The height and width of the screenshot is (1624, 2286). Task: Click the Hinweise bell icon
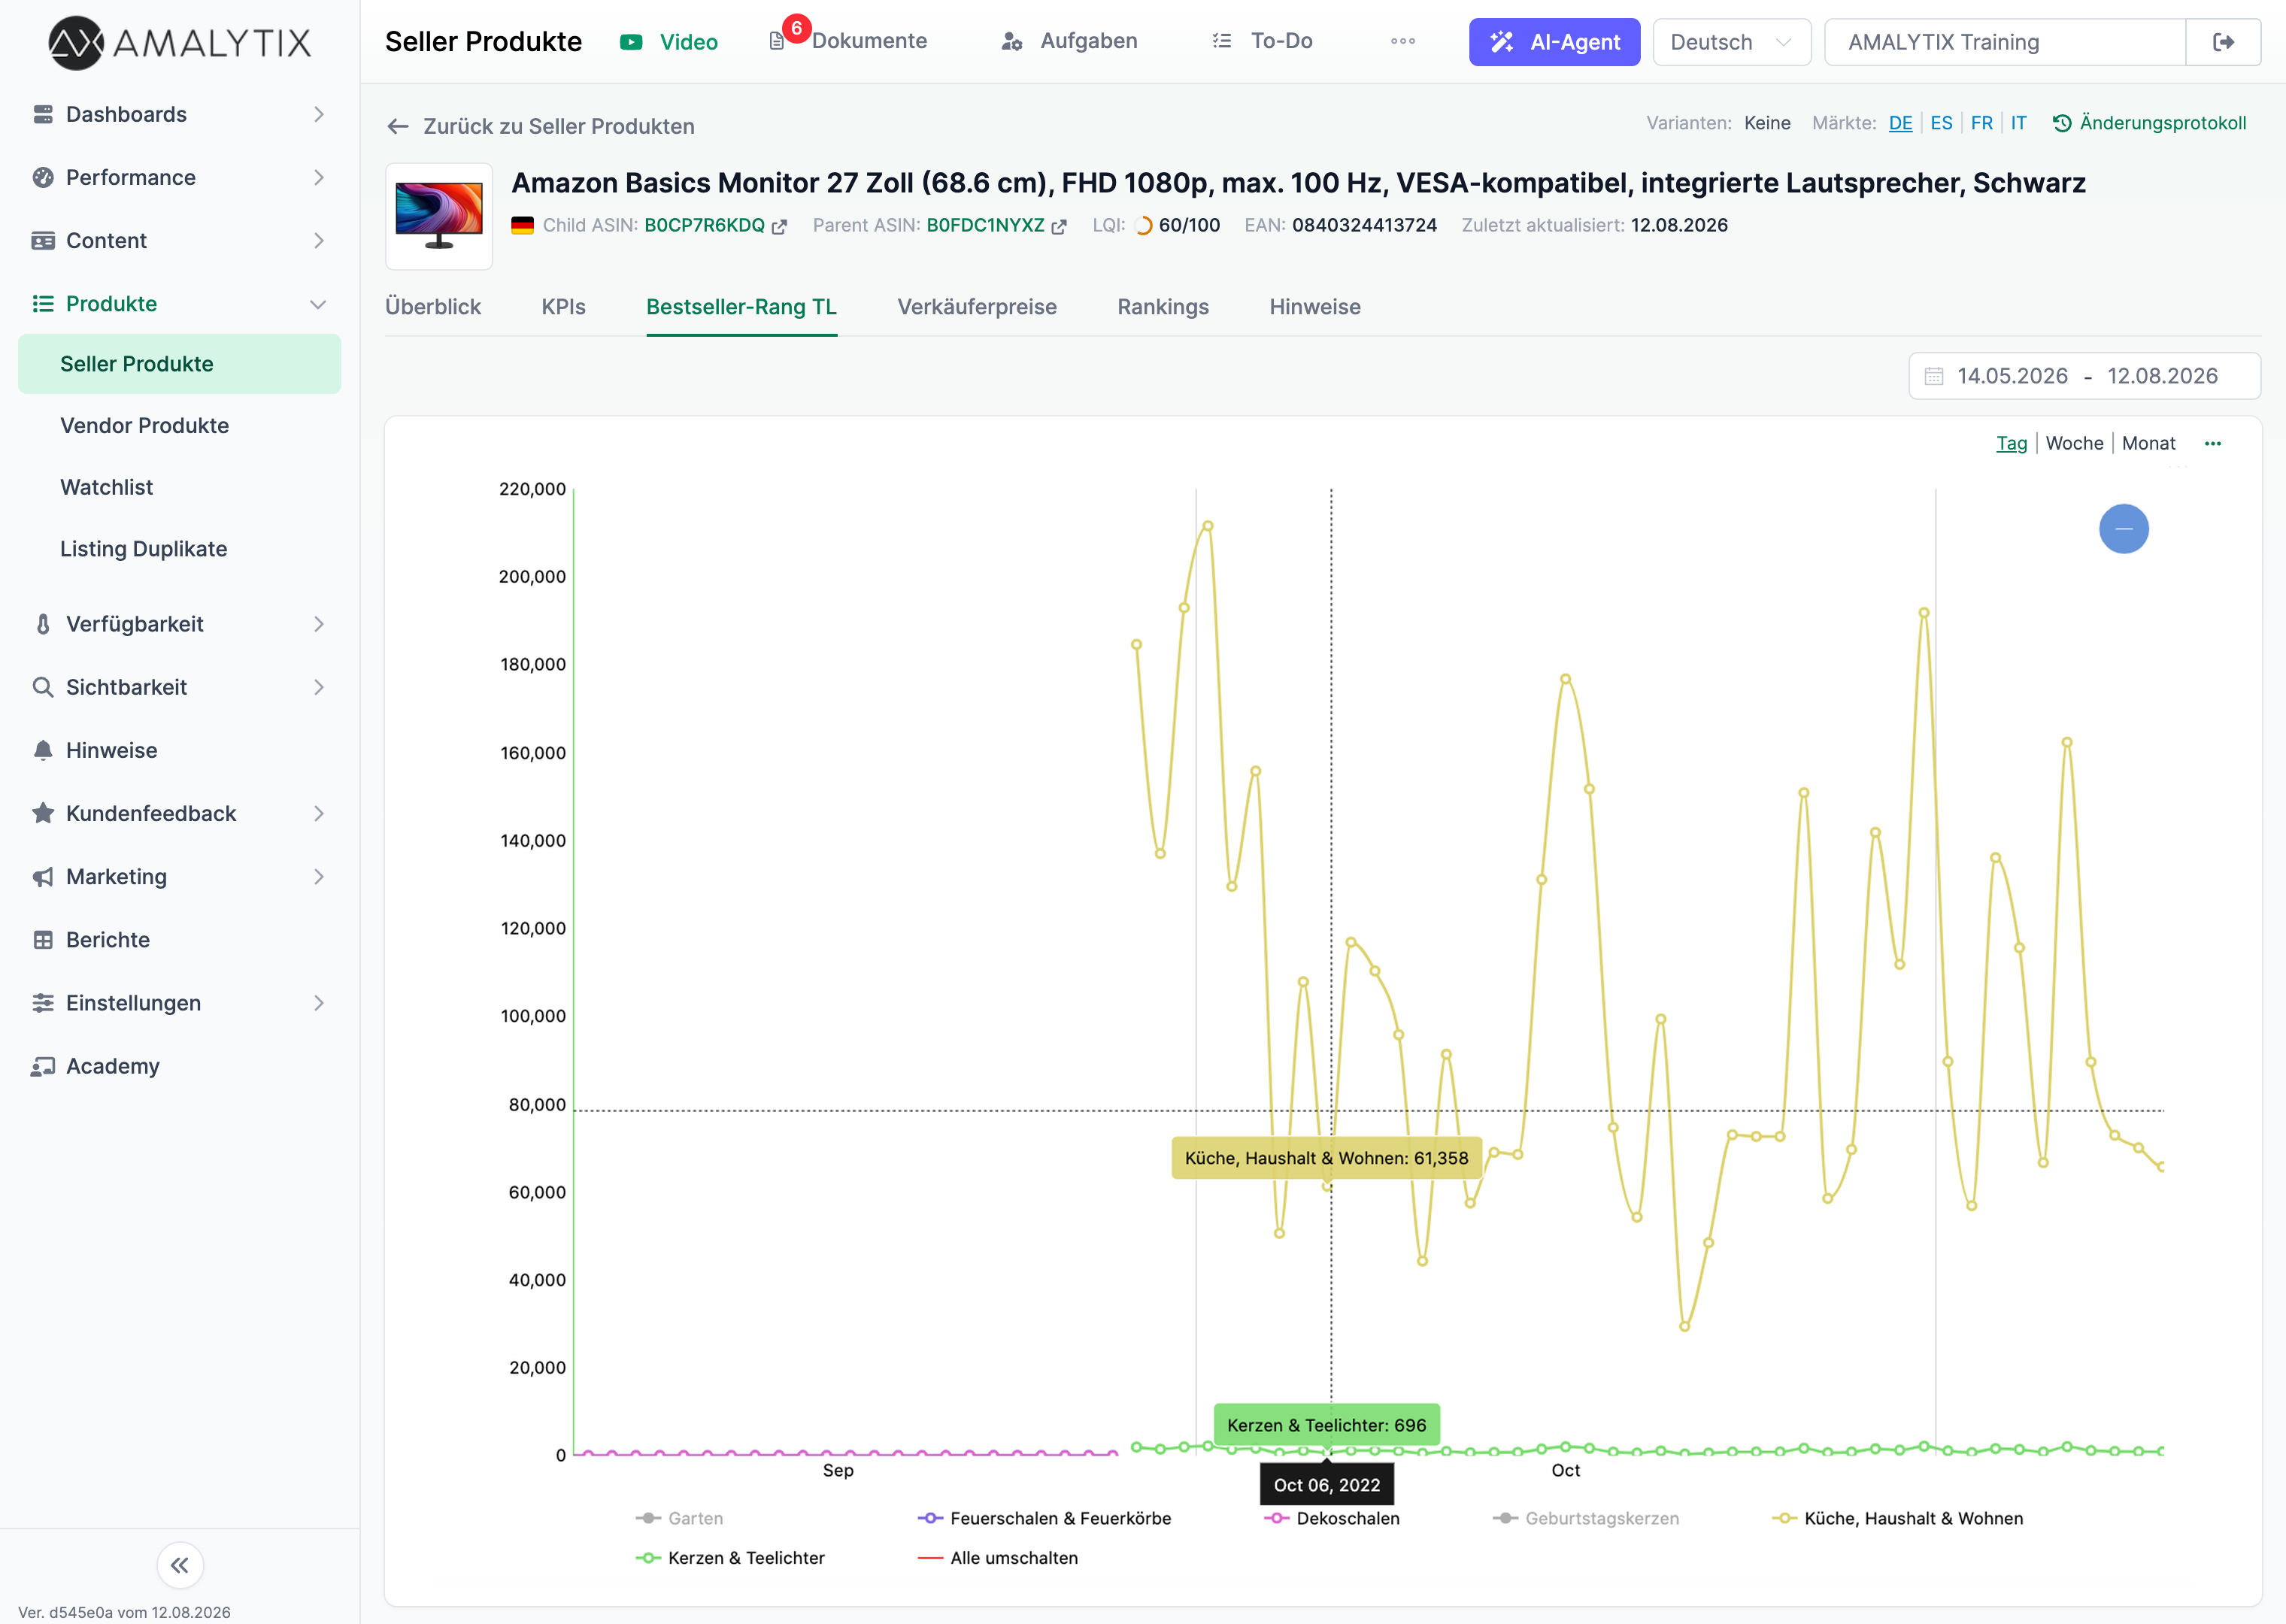pos(43,751)
